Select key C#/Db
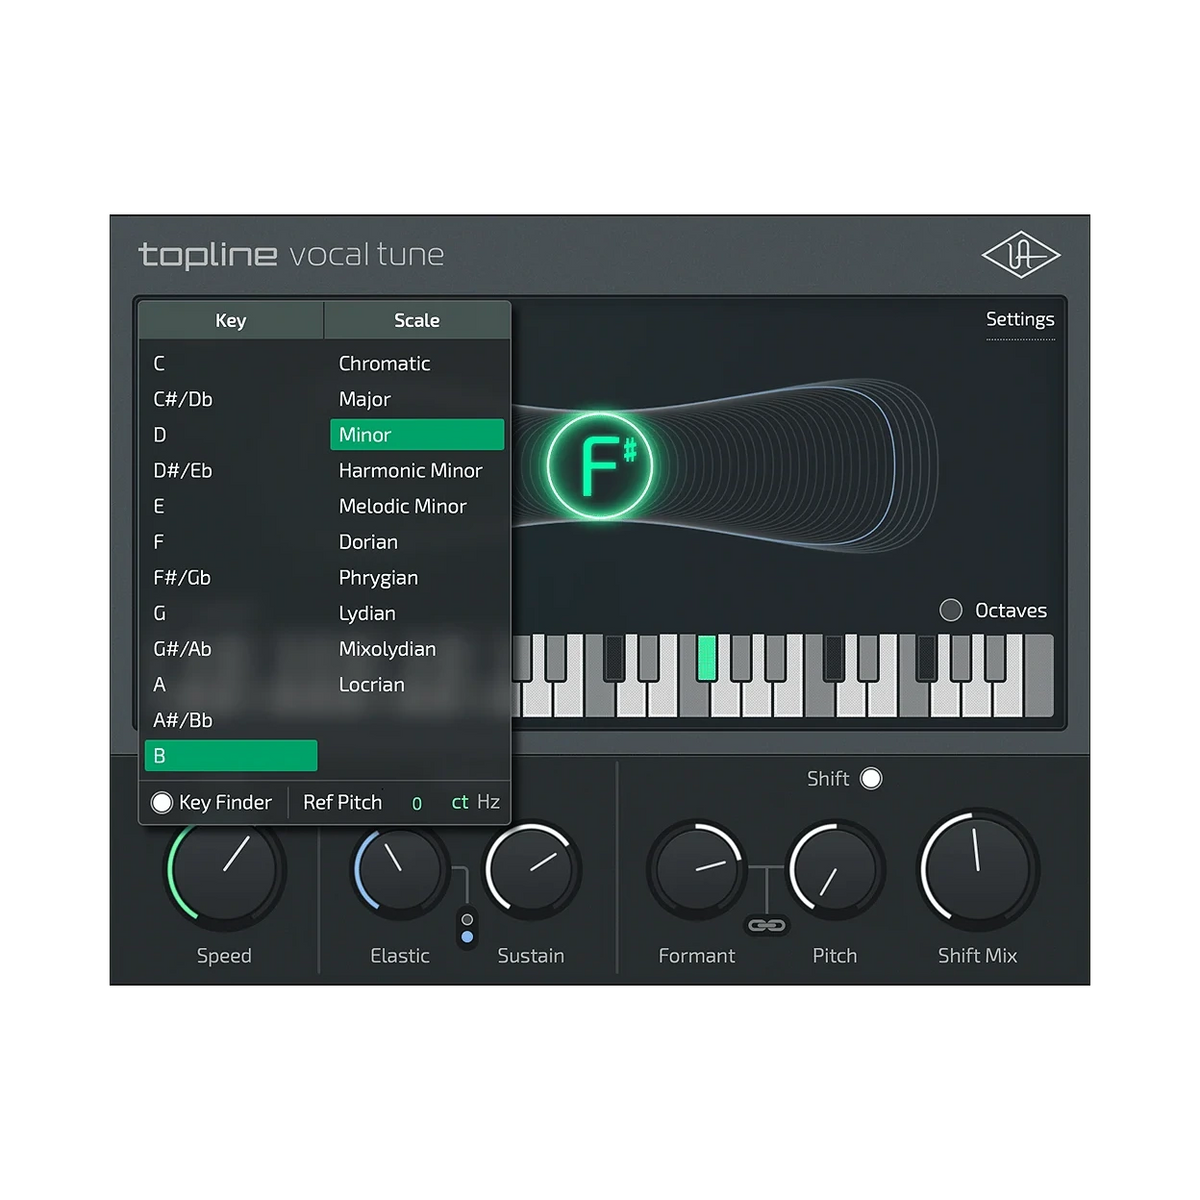Image resolution: width=1200 pixels, height=1200 pixels. tap(231, 399)
